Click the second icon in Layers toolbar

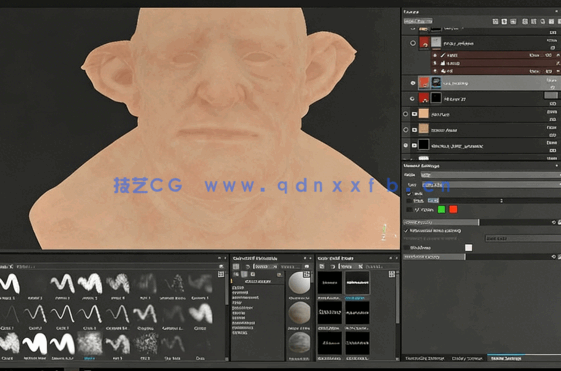(504, 21)
